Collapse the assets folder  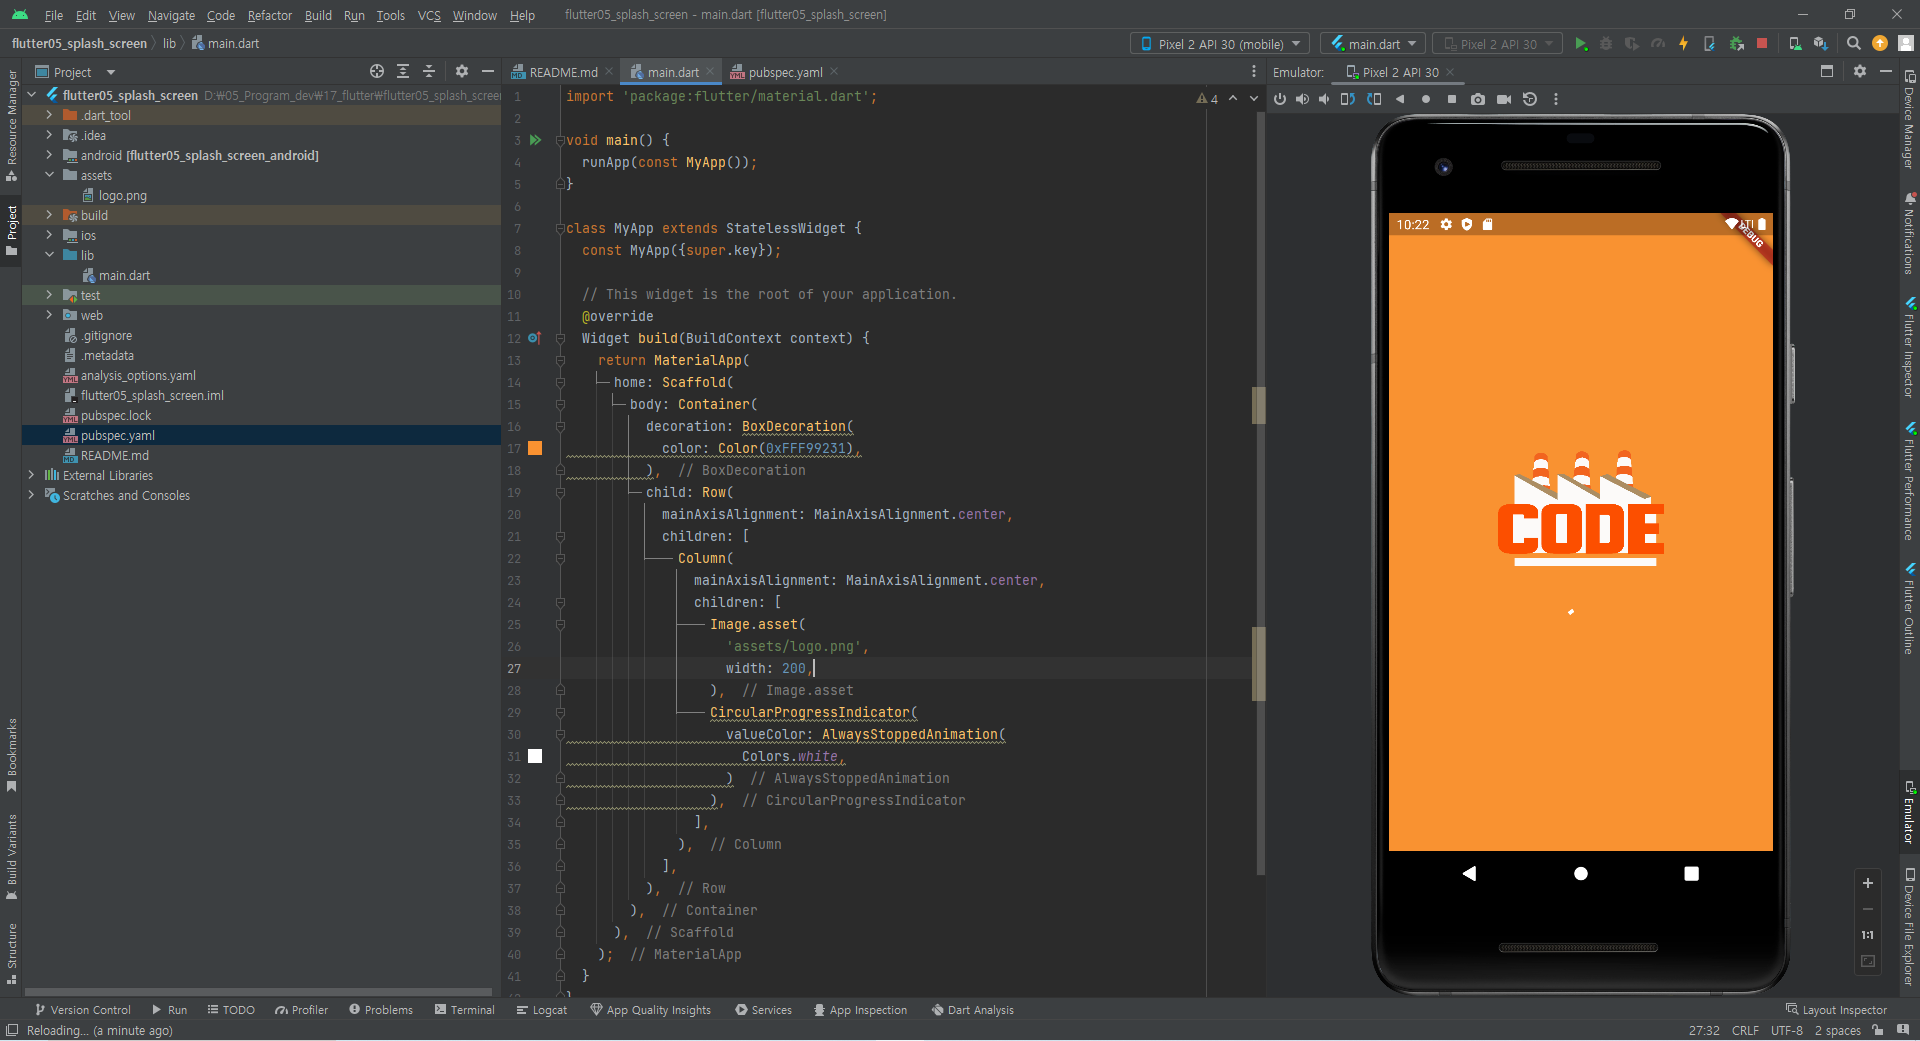pyautogui.click(x=49, y=175)
